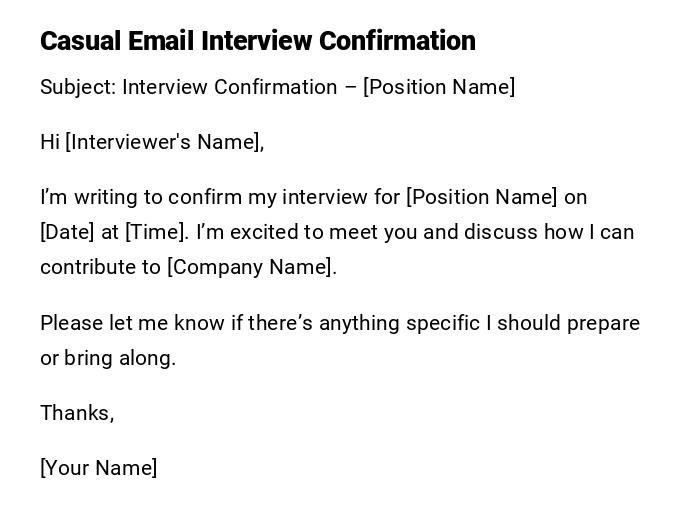The height and width of the screenshot is (530, 700).
Task: Click '[Position Name]' placeholder in the body paragraph
Action: 482,197
